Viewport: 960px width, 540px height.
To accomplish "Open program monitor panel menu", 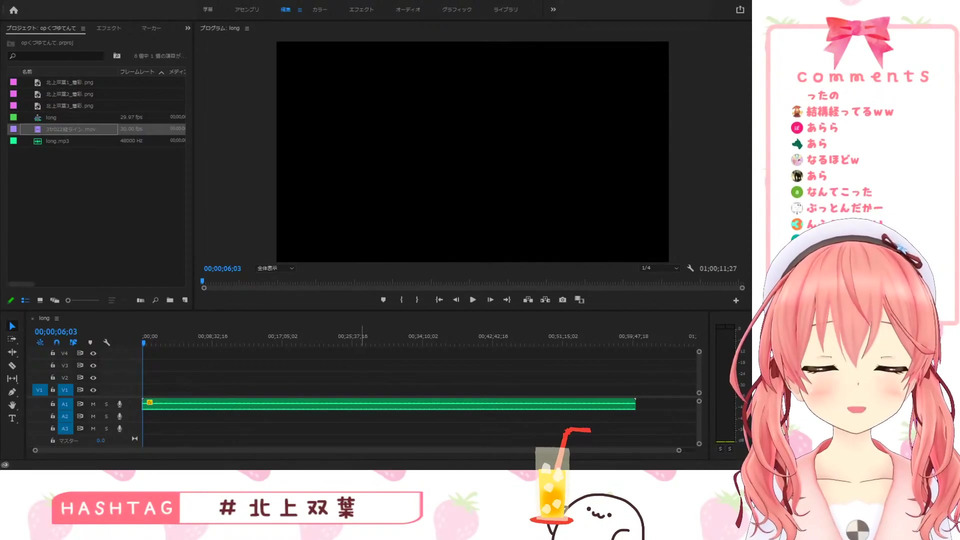I will (x=247, y=28).
